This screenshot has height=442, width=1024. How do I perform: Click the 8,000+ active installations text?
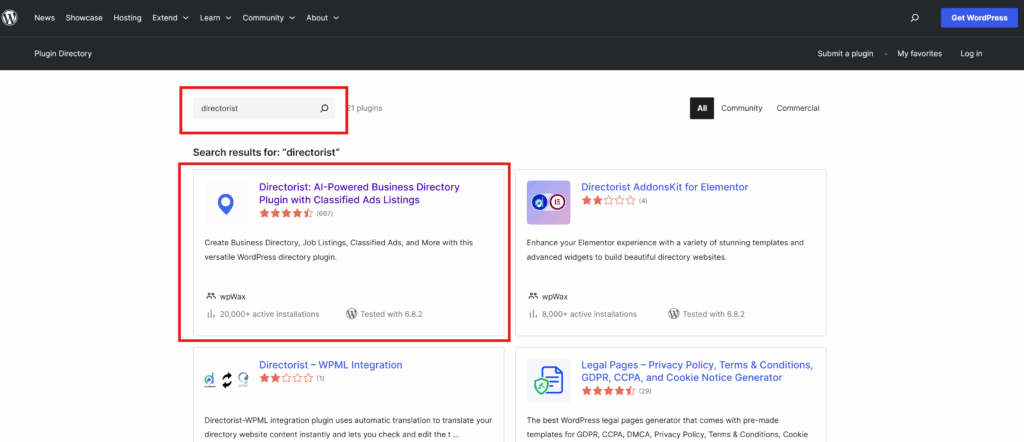pyautogui.click(x=589, y=314)
